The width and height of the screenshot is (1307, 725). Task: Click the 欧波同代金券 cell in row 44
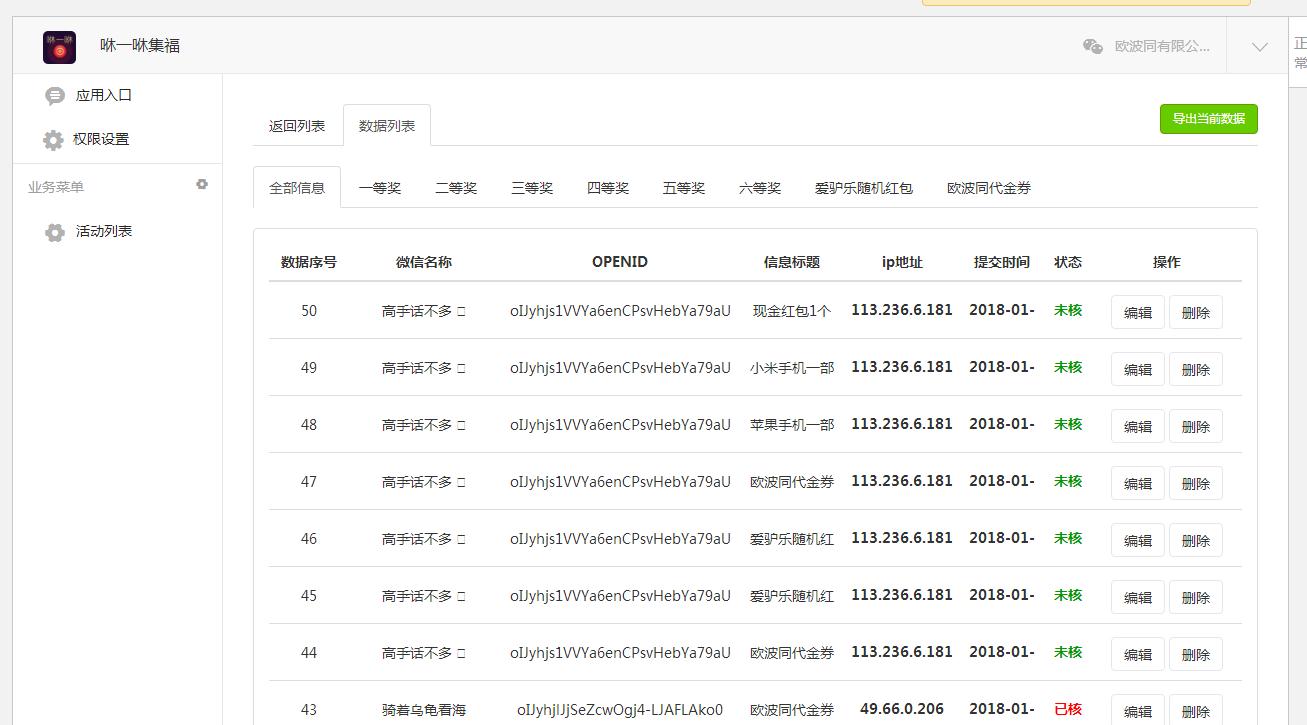[792, 653]
